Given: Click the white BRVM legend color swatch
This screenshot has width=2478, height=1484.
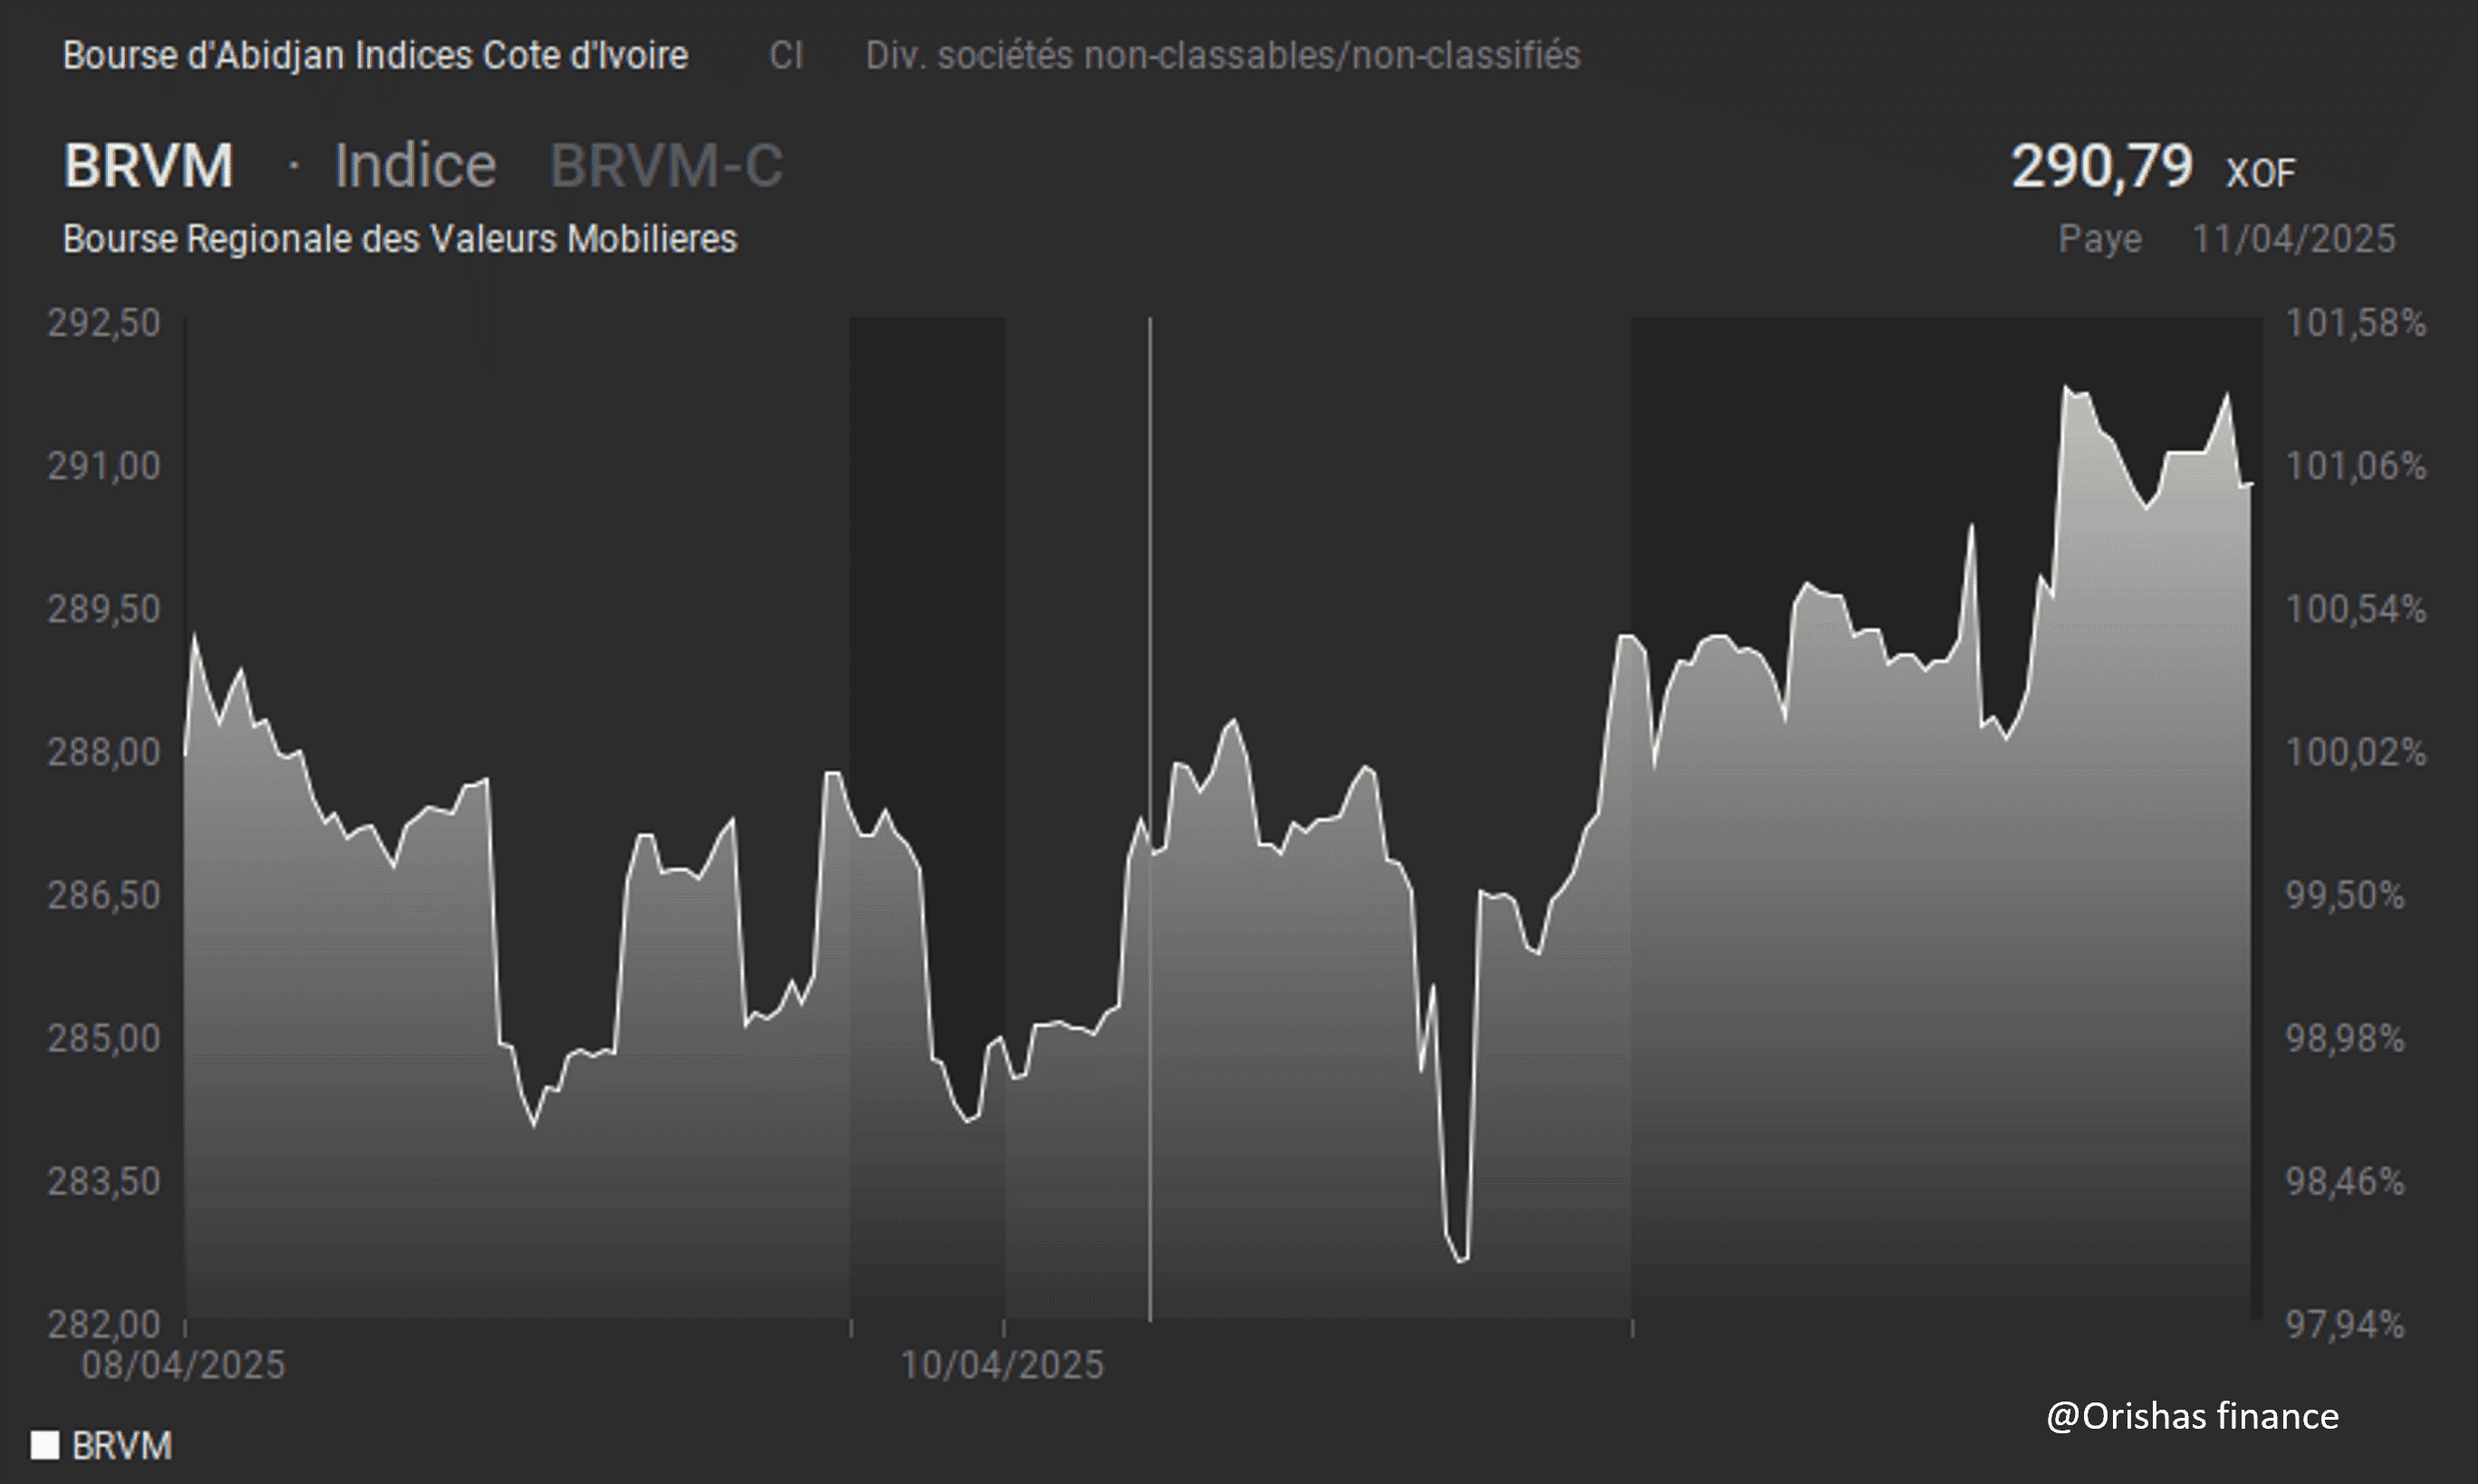Looking at the screenshot, I should coord(45,1445).
